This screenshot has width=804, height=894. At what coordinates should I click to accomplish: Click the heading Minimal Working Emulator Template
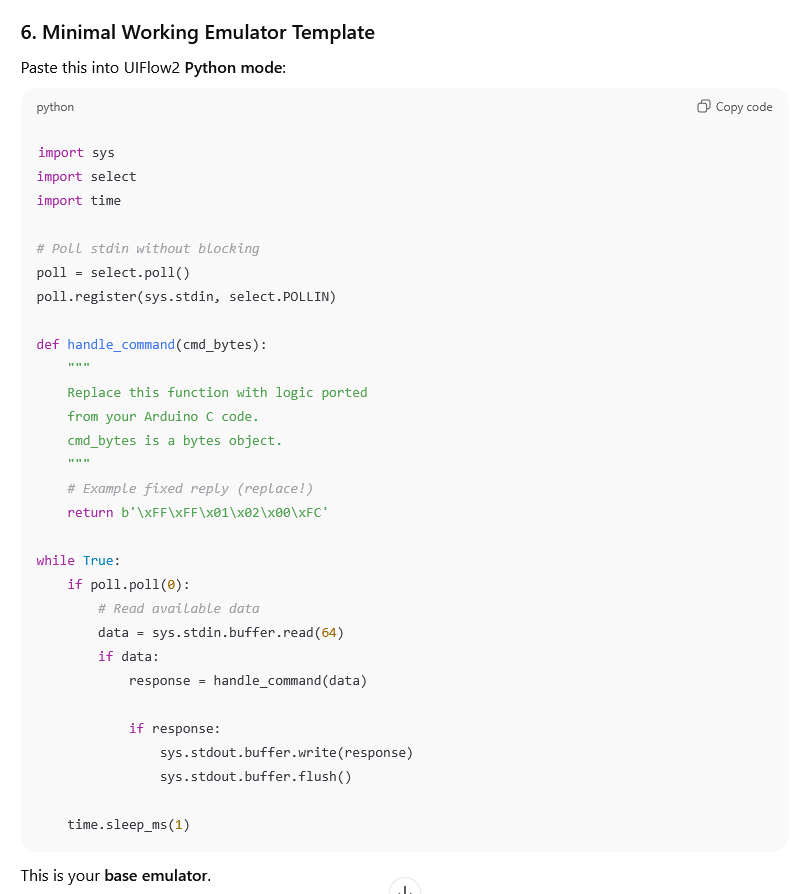(197, 32)
